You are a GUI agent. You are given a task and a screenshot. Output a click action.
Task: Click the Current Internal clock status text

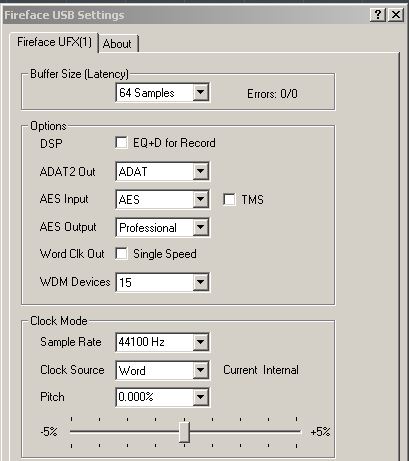(261, 370)
